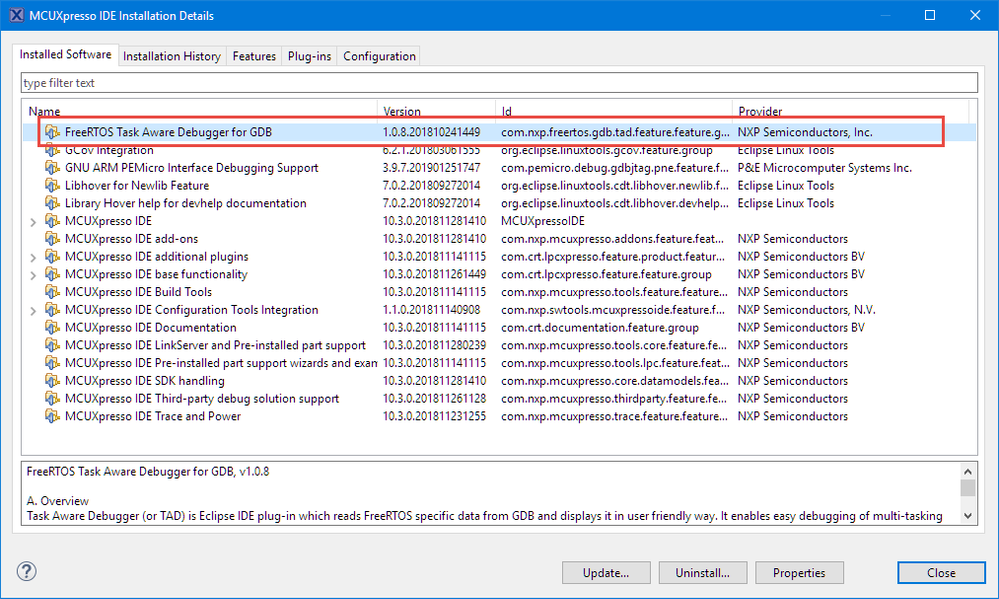999x599 pixels.
Task: Click the description pane scrollbar thumb
Action: tap(968, 488)
